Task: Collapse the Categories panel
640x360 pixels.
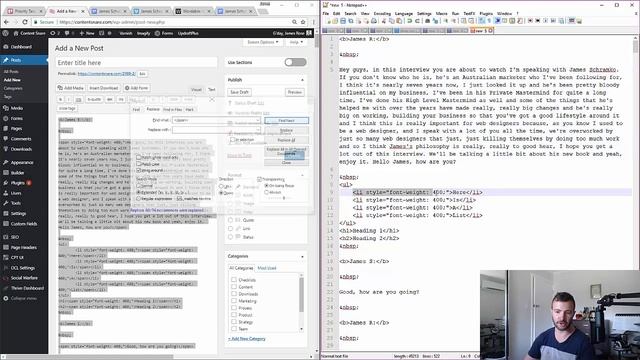Action: [302, 257]
